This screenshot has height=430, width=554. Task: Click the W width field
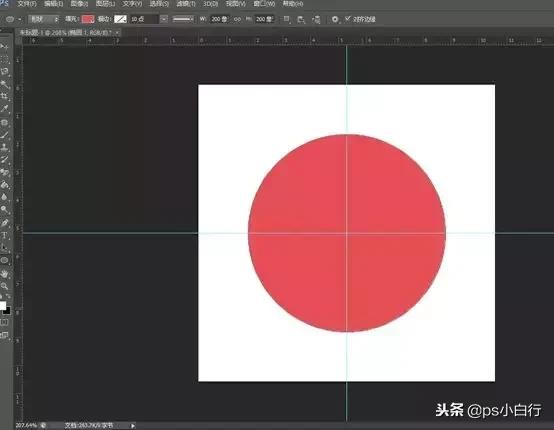(219, 19)
